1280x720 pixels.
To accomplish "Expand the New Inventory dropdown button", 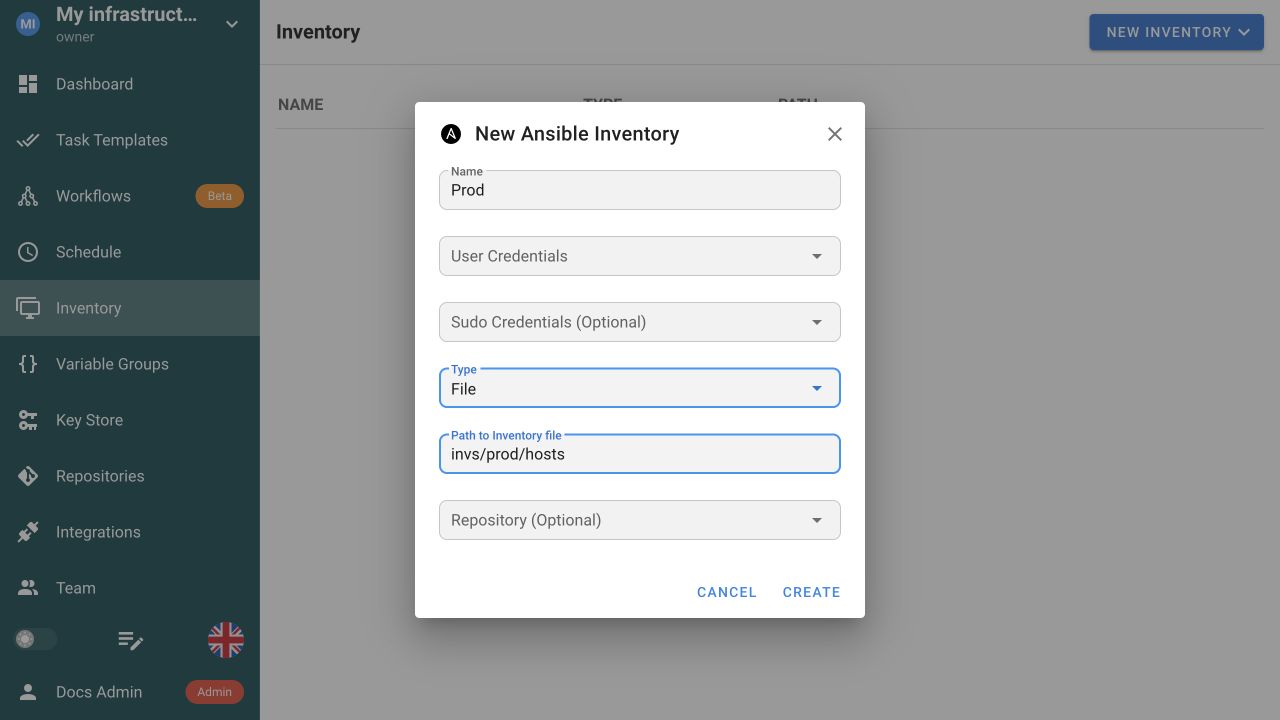I will click(x=1177, y=32).
